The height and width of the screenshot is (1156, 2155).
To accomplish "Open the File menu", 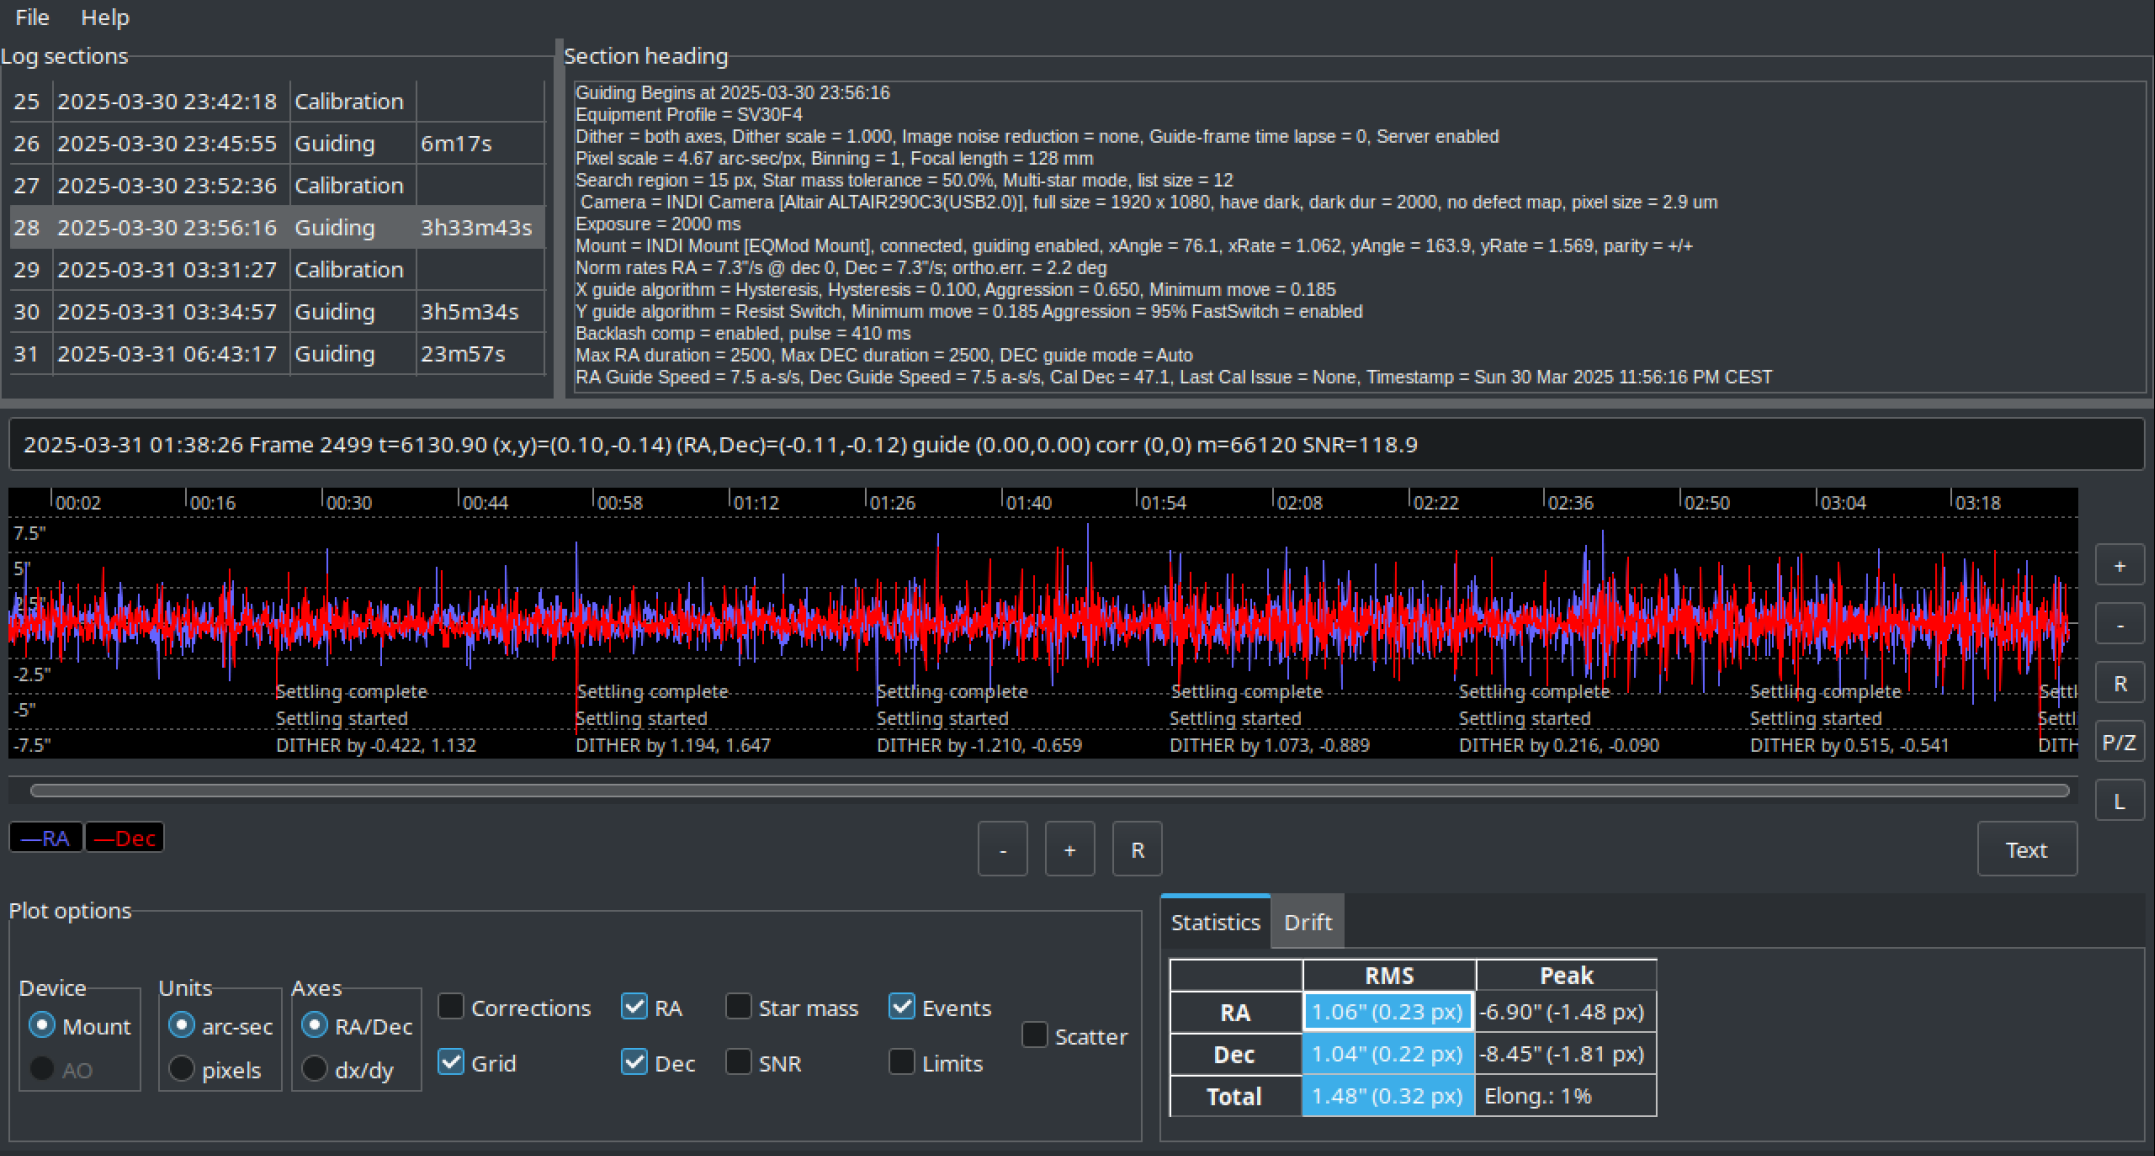I will pyautogui.click(x=32, y=17).
